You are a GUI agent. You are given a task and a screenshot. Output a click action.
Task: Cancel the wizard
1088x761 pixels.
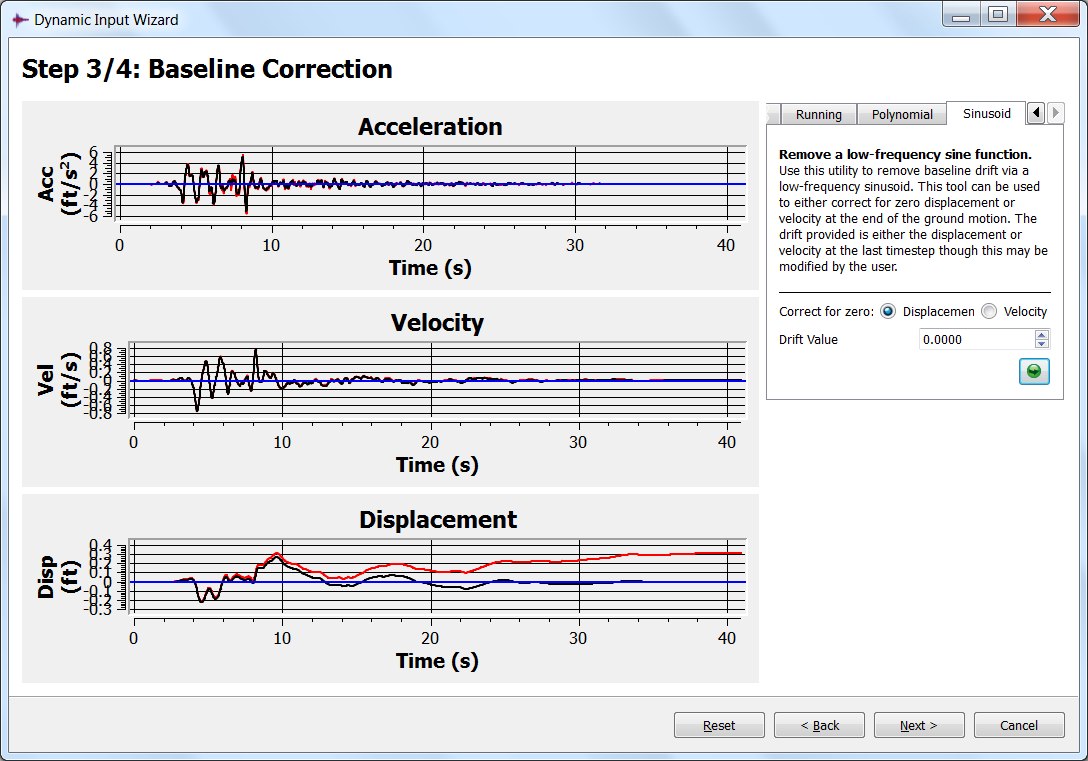[1019, 725]
